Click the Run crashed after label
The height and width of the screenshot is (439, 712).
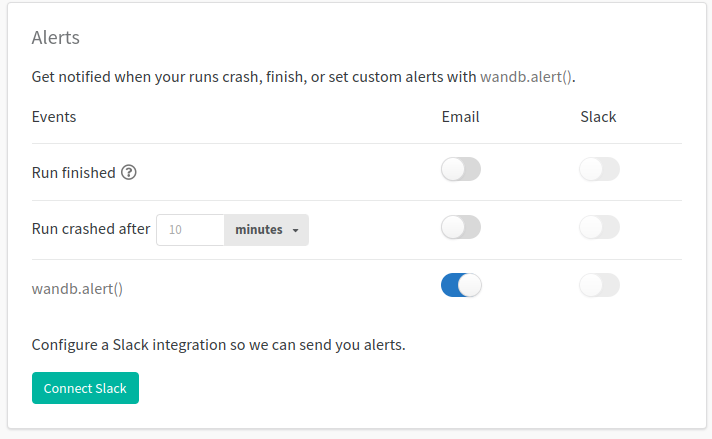point(91,230)
